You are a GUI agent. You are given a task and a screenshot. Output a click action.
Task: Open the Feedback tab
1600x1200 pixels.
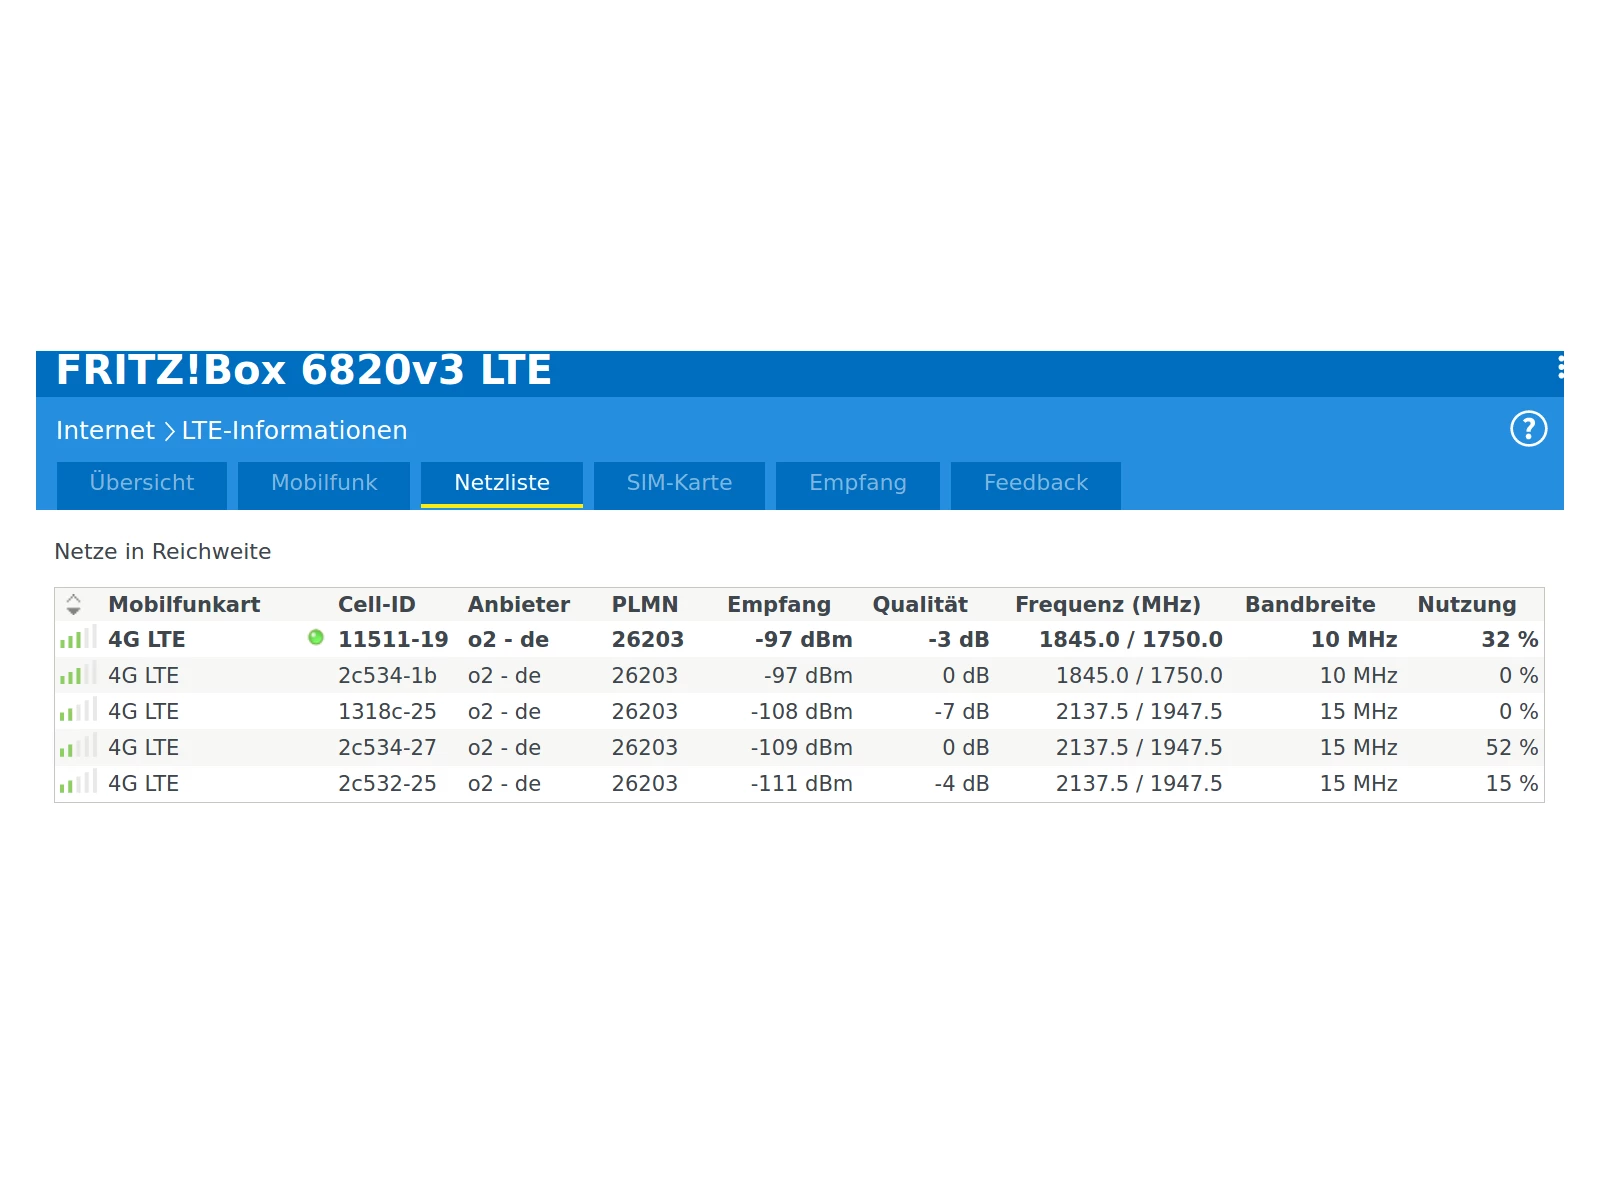1036,485
